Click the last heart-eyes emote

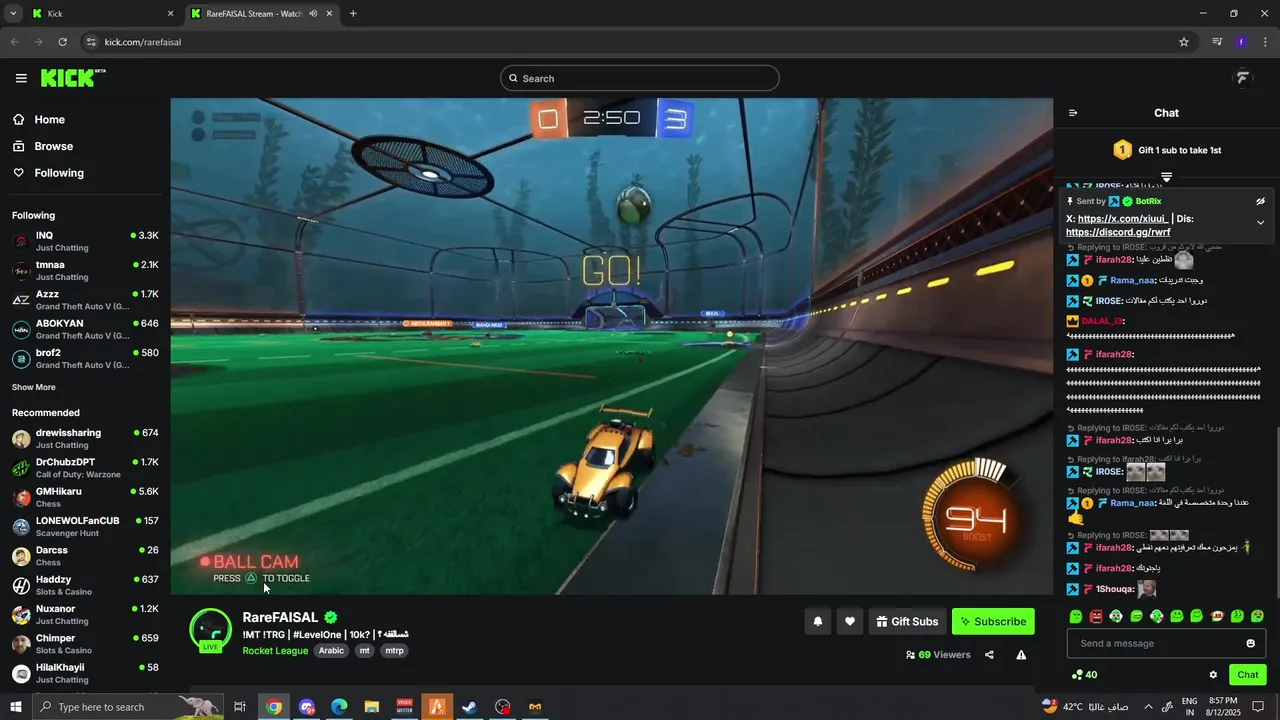pos(1257,617)
